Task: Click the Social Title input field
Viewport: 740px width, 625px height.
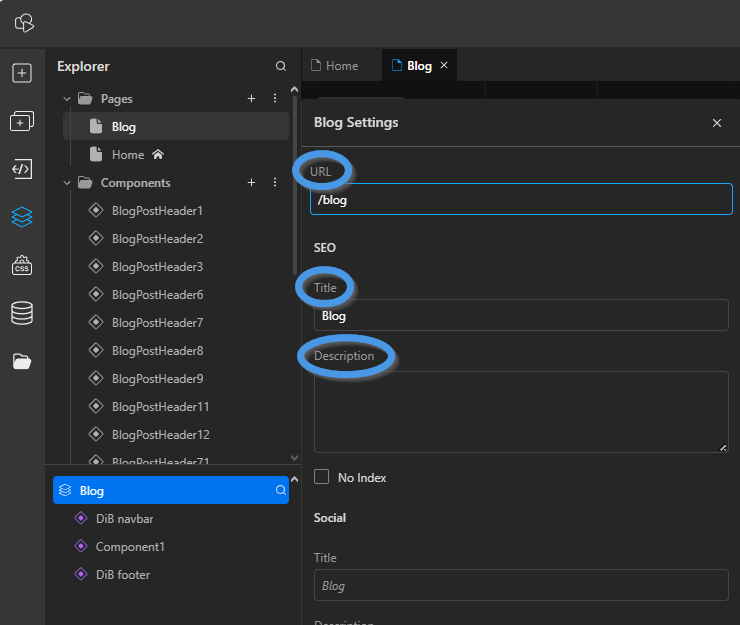Action: click(521, 585)
